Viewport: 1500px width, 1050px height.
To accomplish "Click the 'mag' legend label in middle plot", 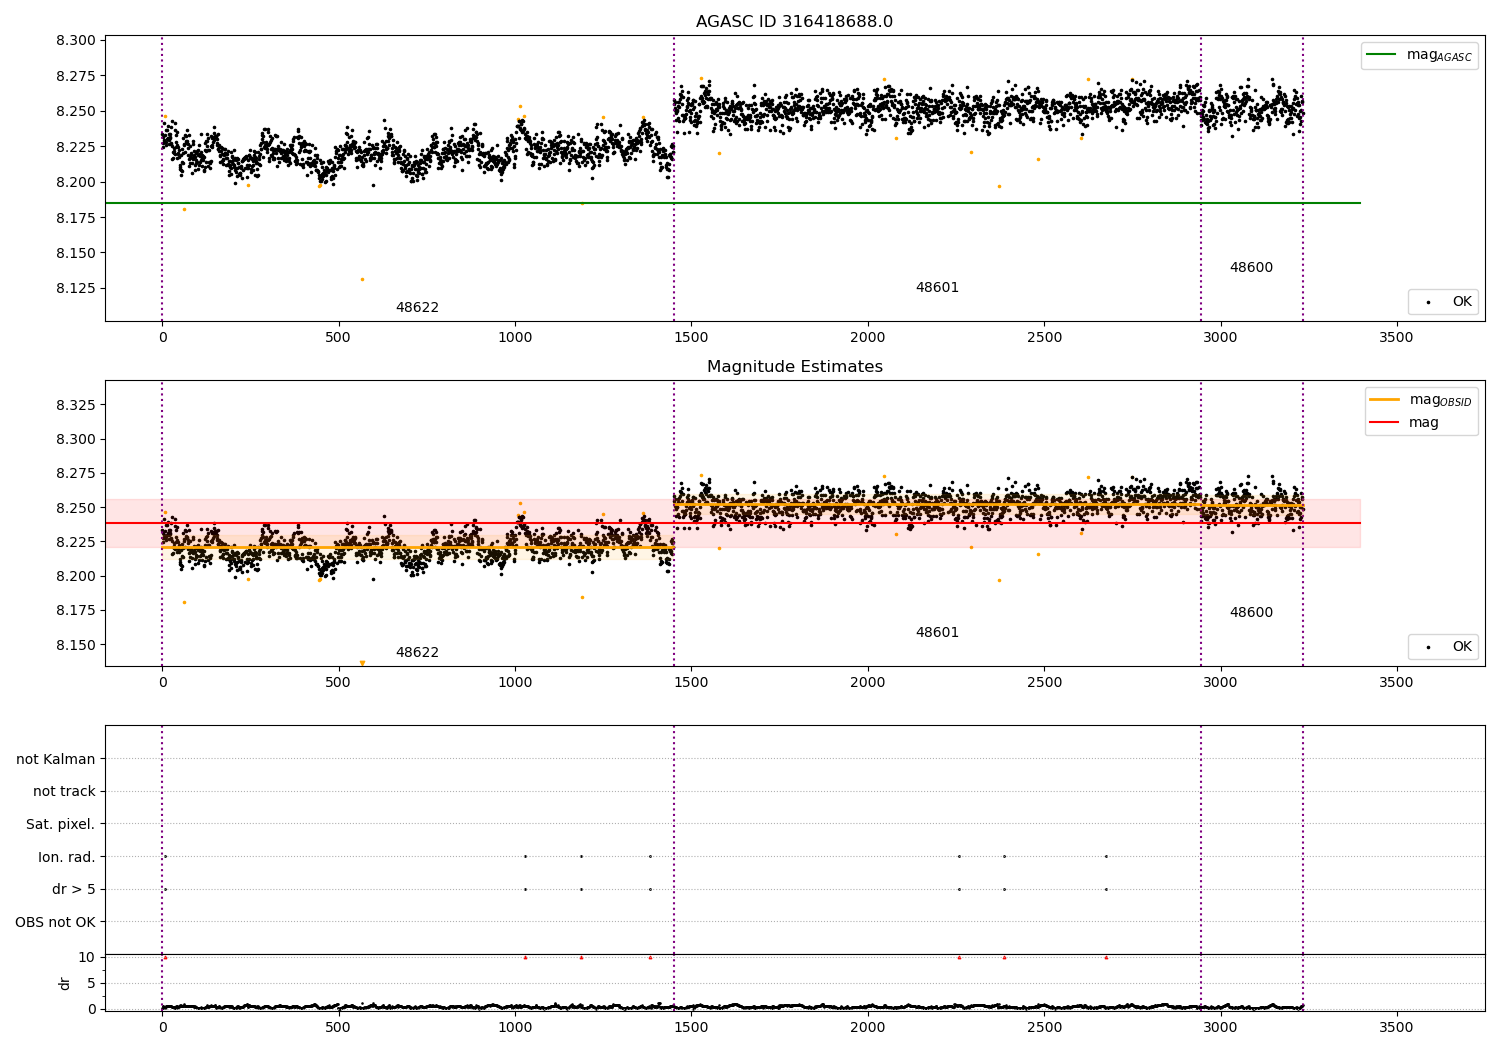I will pyautogui.click(x=1424, y=422).
